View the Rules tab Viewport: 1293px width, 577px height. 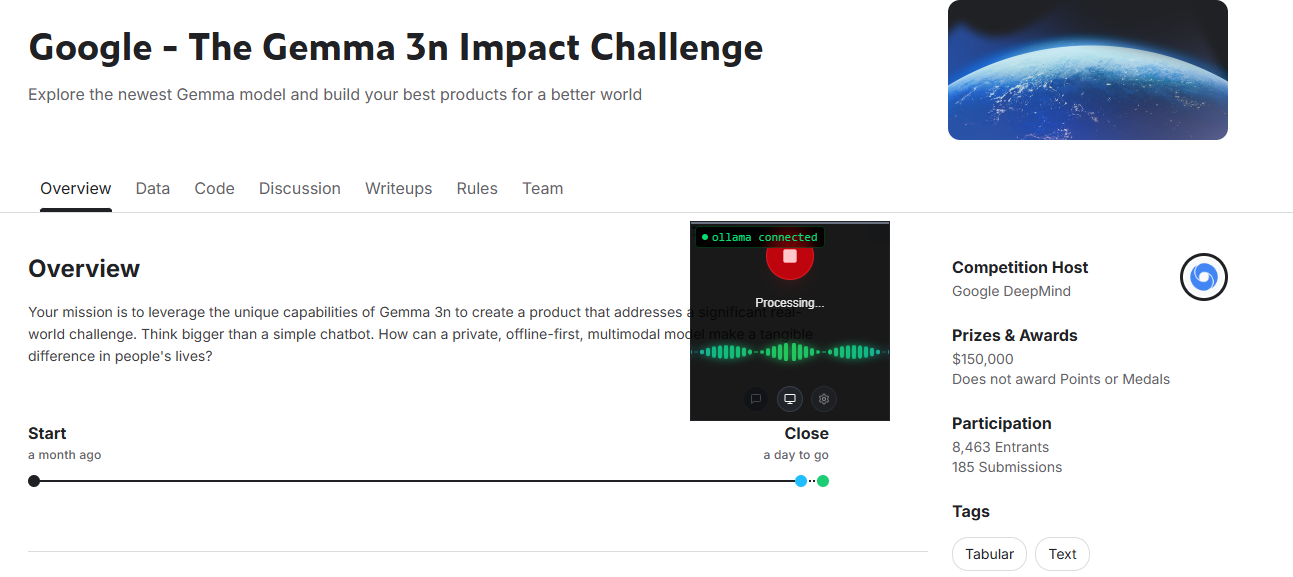(477, 188)
